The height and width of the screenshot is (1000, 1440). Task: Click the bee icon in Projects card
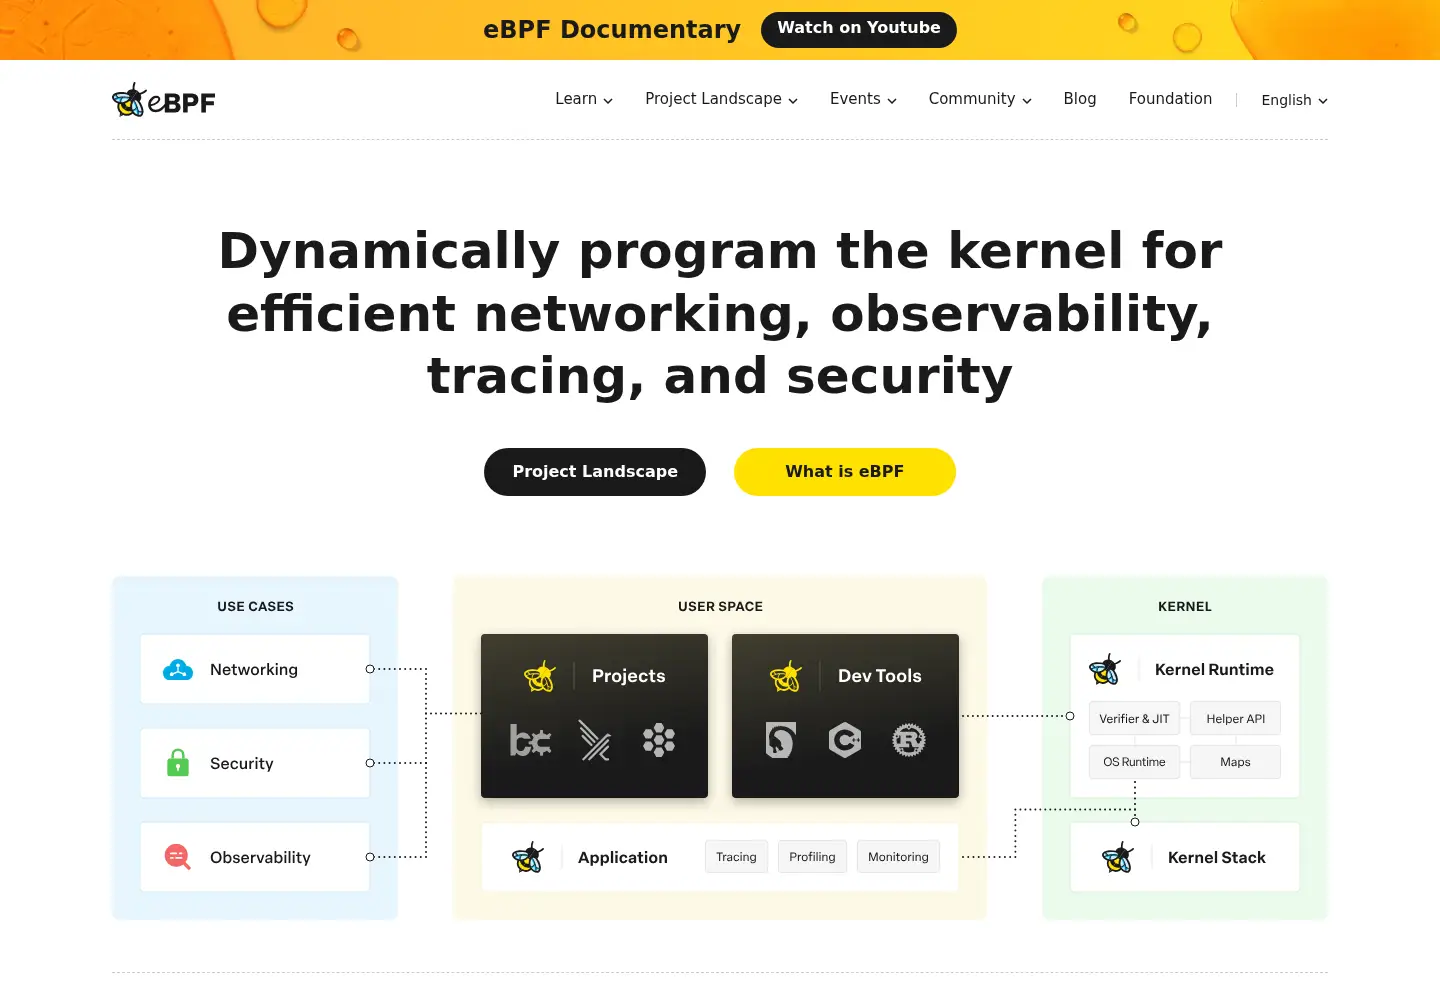point(540,676)
